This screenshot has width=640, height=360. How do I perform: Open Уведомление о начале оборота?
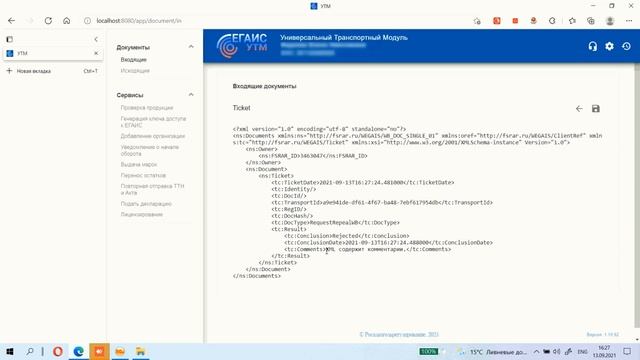pos(149,150)
